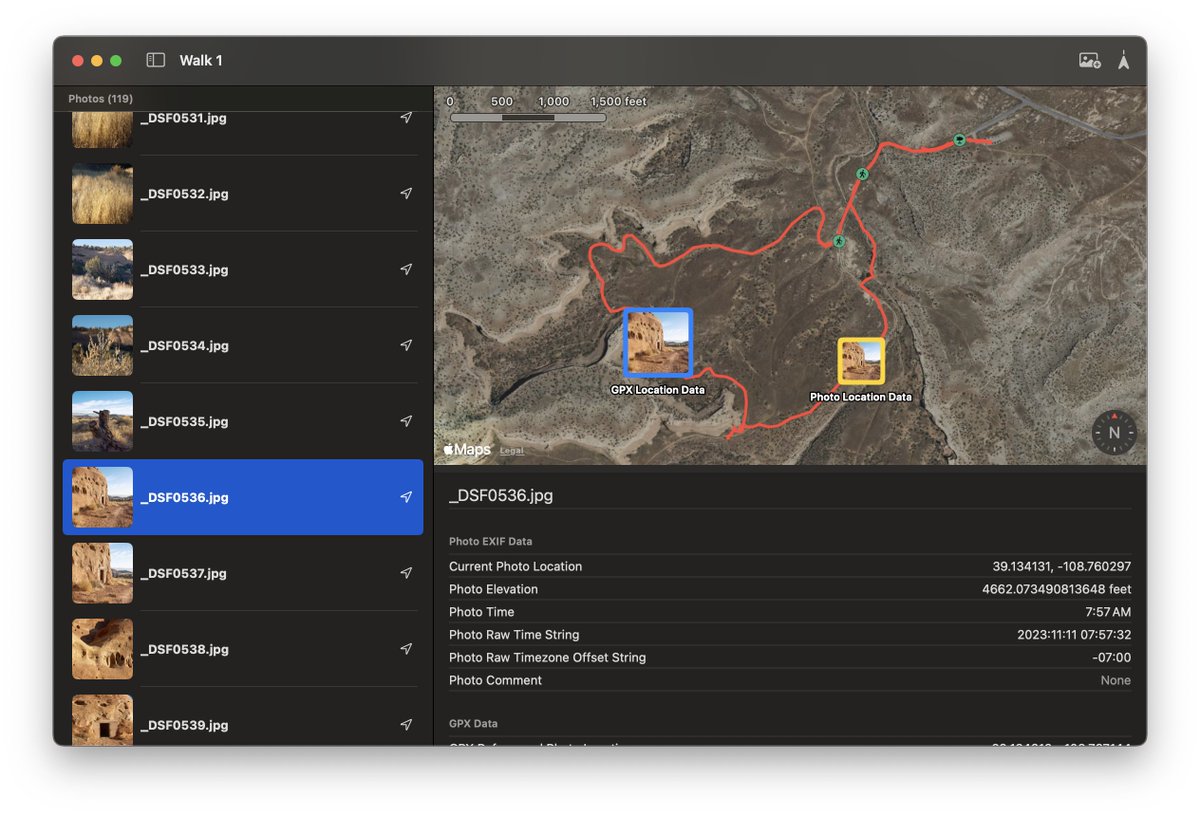
Task: Click the yellow Photo Location Data pin
Action: [x=861, y=361]
